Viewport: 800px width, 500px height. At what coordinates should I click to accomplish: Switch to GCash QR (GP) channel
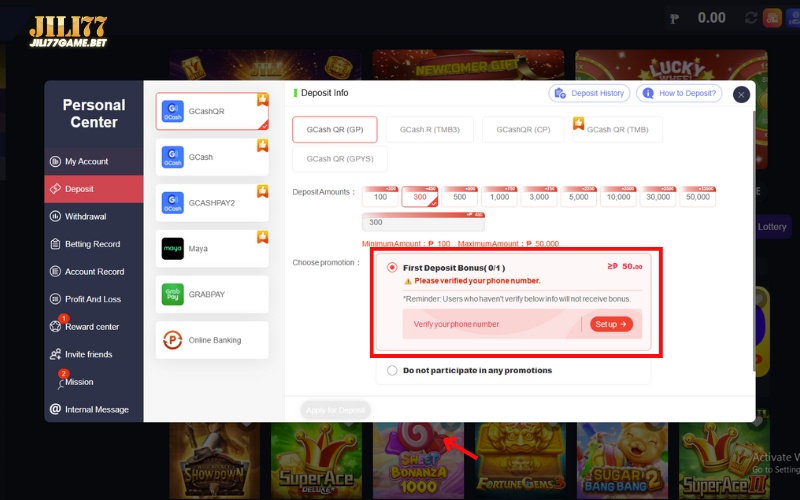click(x=335, y=130)
